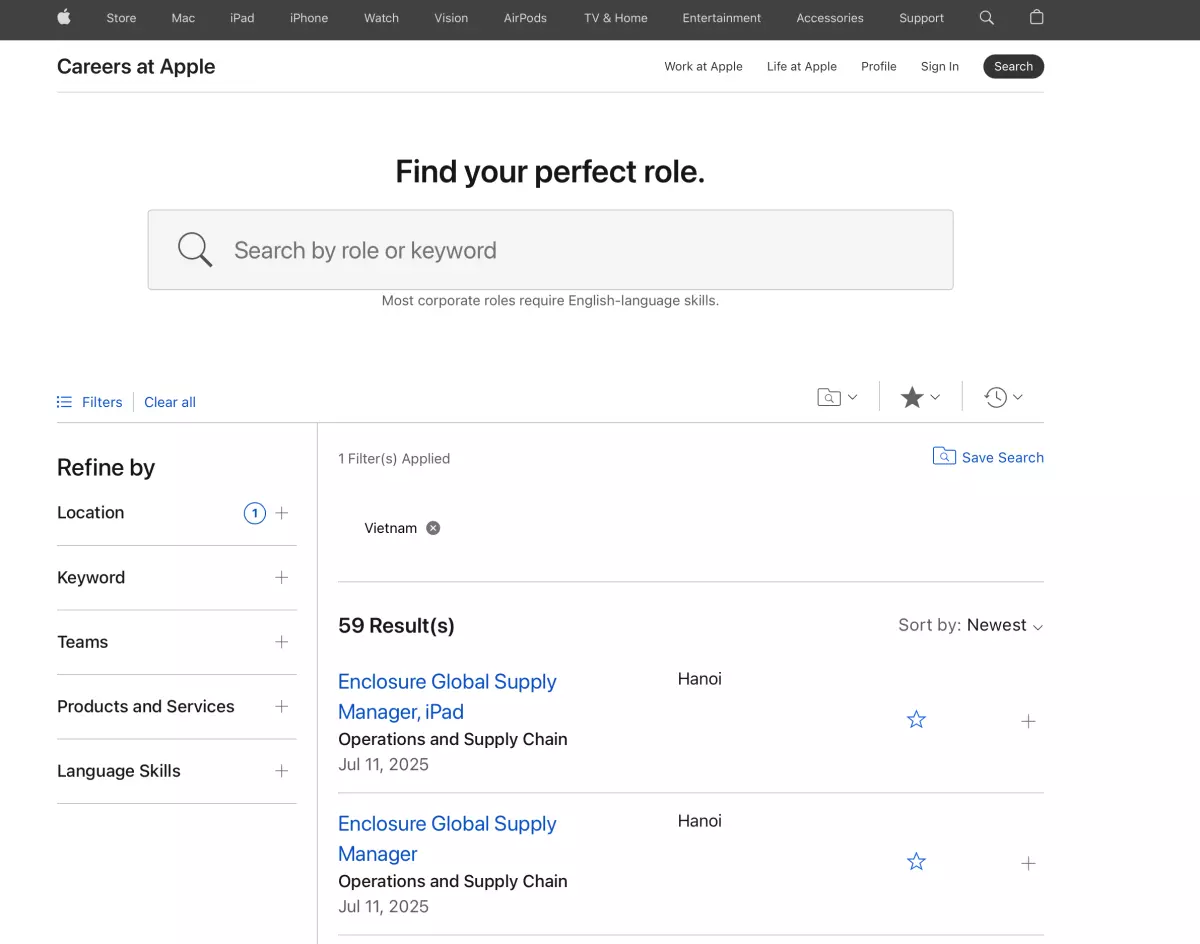Remove the Vietnam filter chip
This screenshot has width=1200, height=944.
tap(433, 528)
